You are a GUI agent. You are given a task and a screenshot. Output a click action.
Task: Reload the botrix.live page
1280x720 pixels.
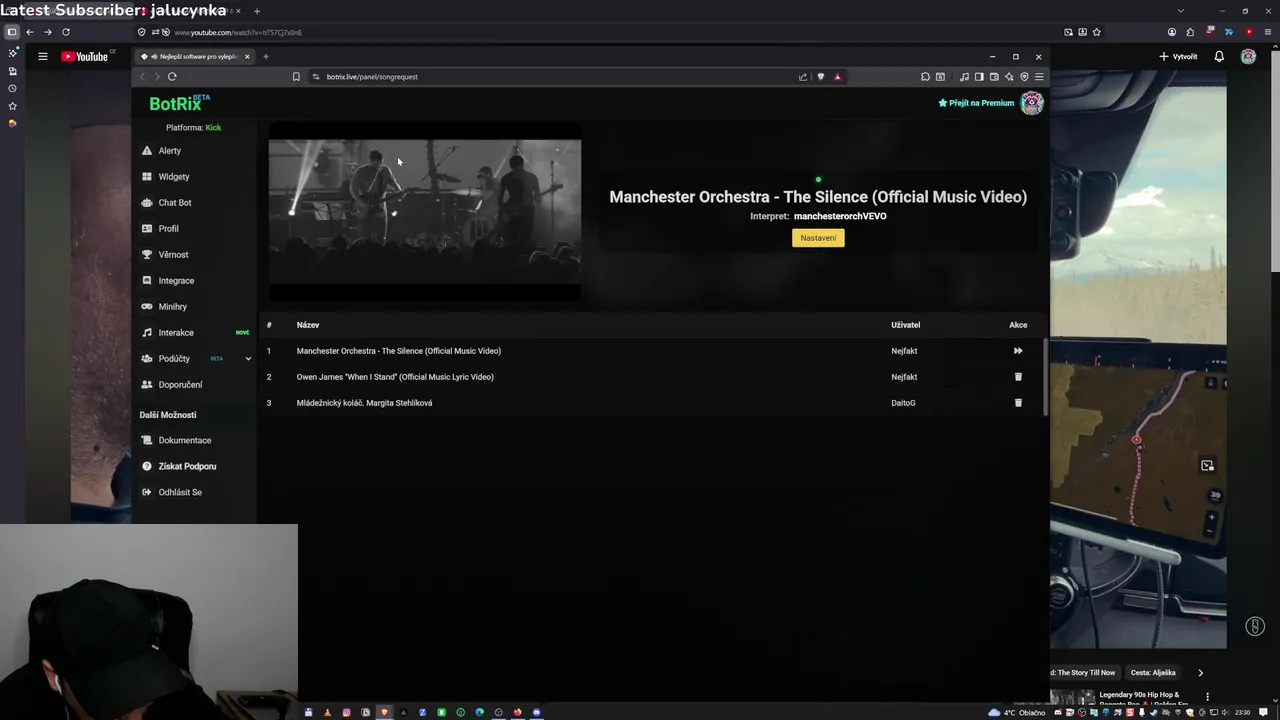pos(172,77)
